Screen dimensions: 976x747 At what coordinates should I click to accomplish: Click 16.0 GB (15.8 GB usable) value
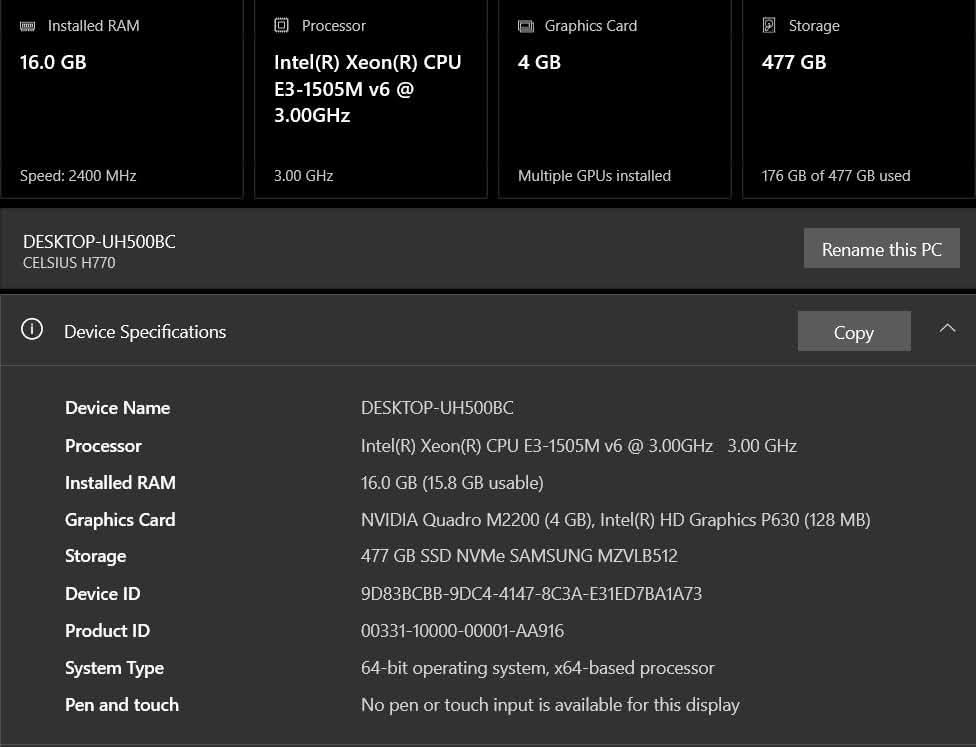452,482
